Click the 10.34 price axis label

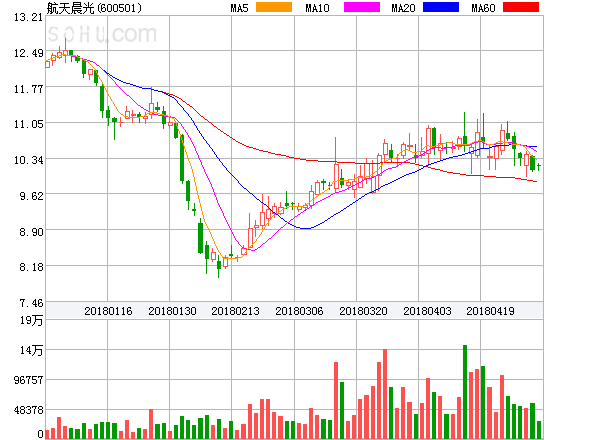tap(28, 160)
